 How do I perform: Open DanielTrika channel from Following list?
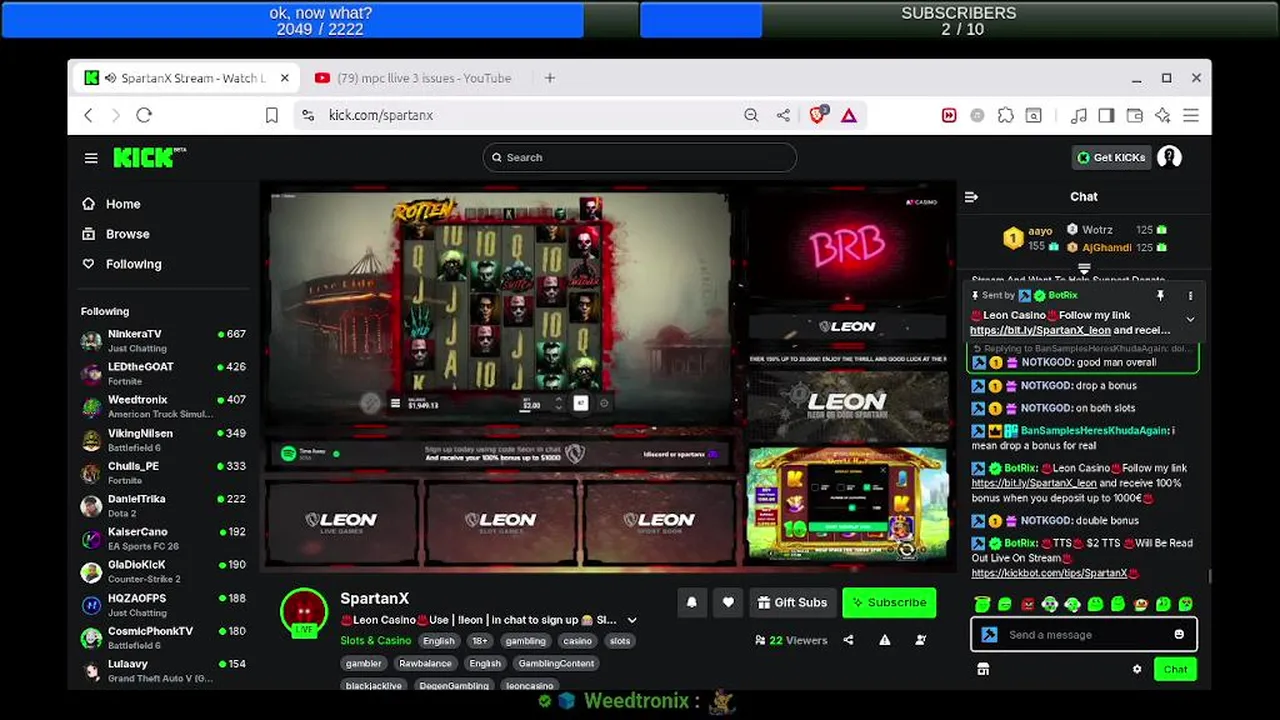163,505
